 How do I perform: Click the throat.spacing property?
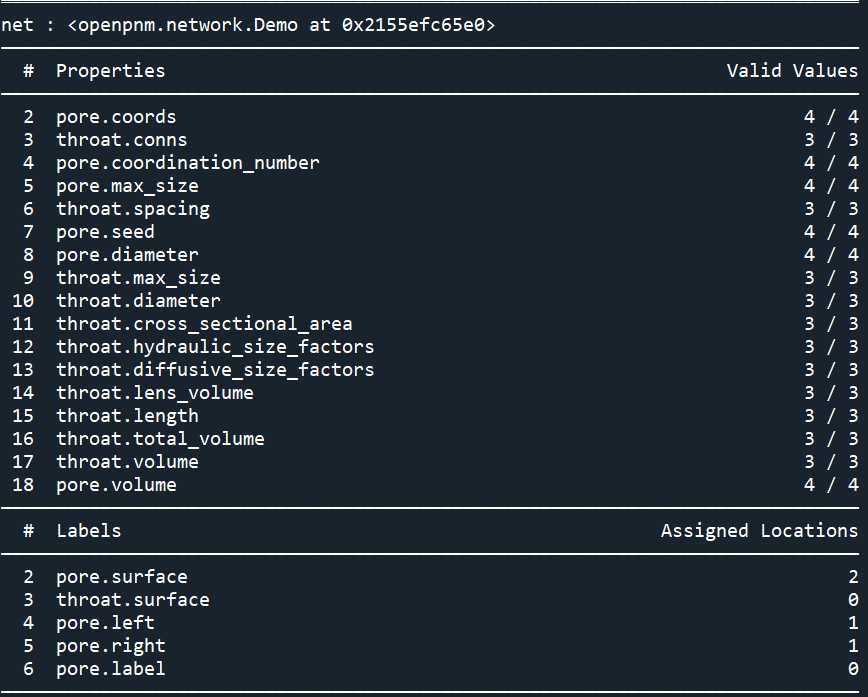[133, 209]
